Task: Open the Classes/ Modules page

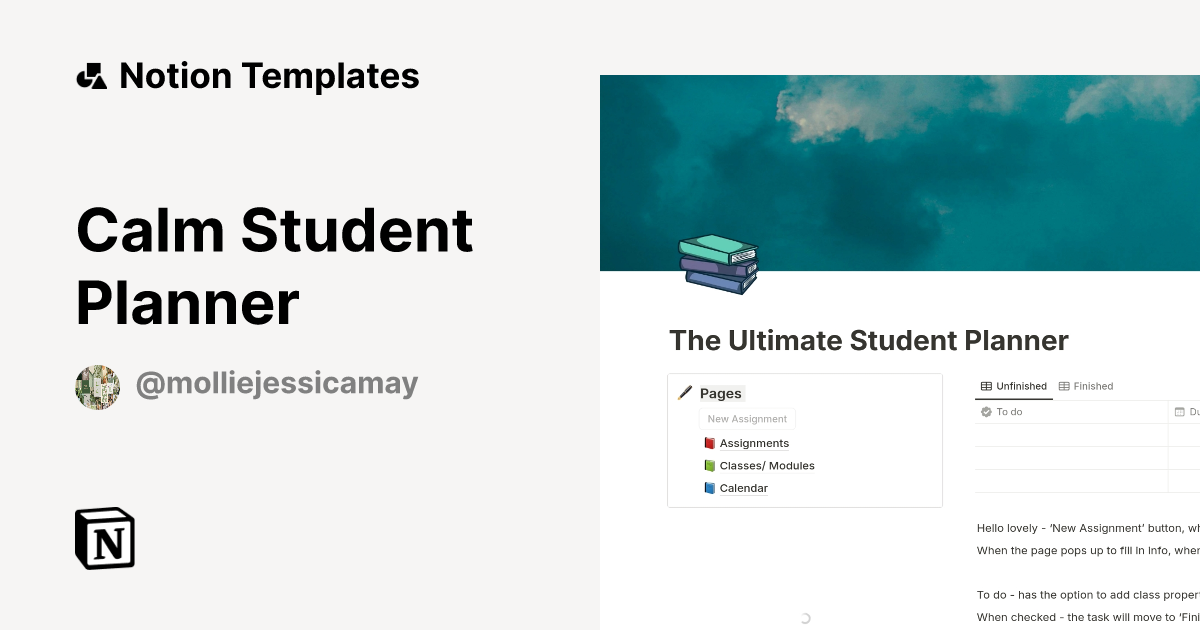Action: pos(767,465)
